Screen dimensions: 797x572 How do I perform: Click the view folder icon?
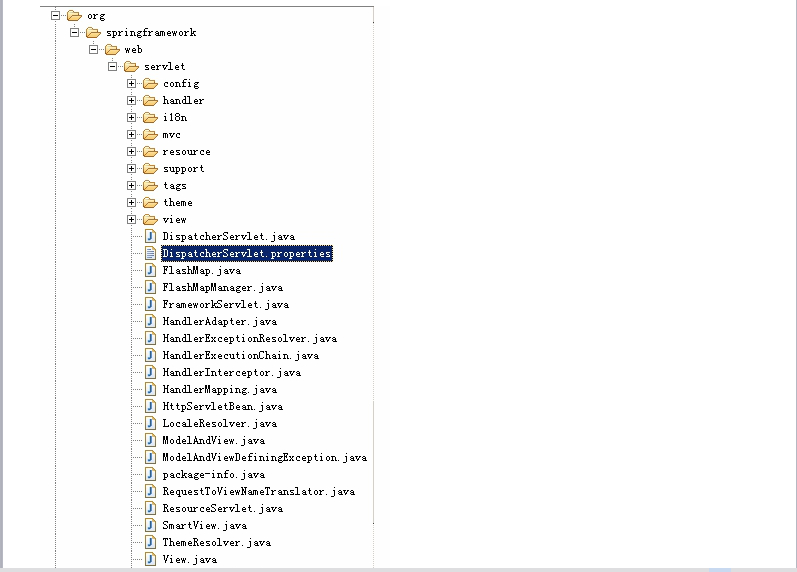coord(150,220)
